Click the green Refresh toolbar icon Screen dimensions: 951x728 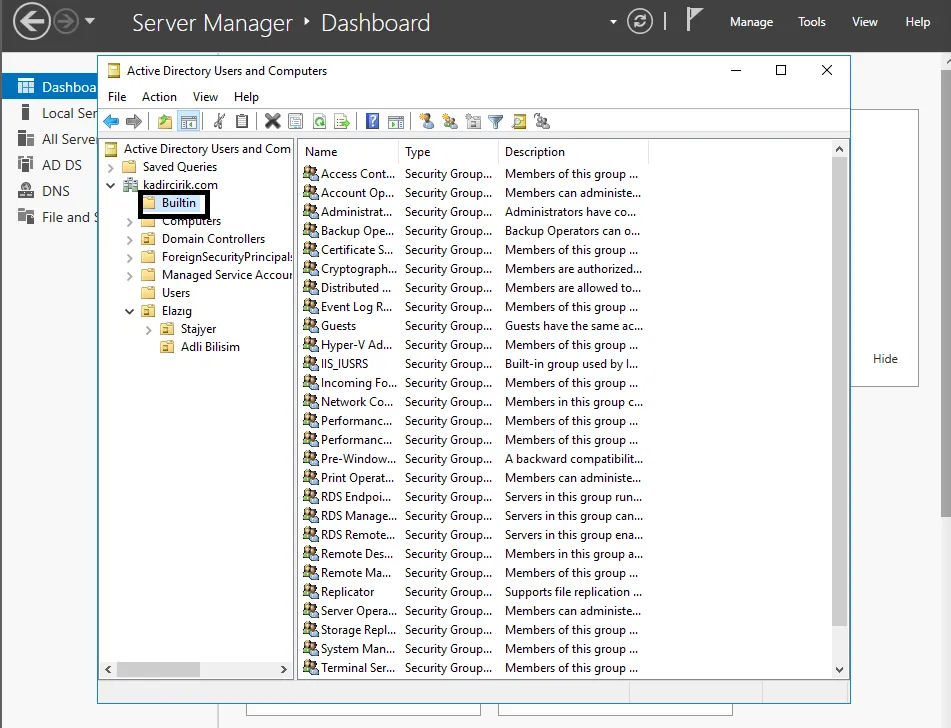click(x=319, y=121)
